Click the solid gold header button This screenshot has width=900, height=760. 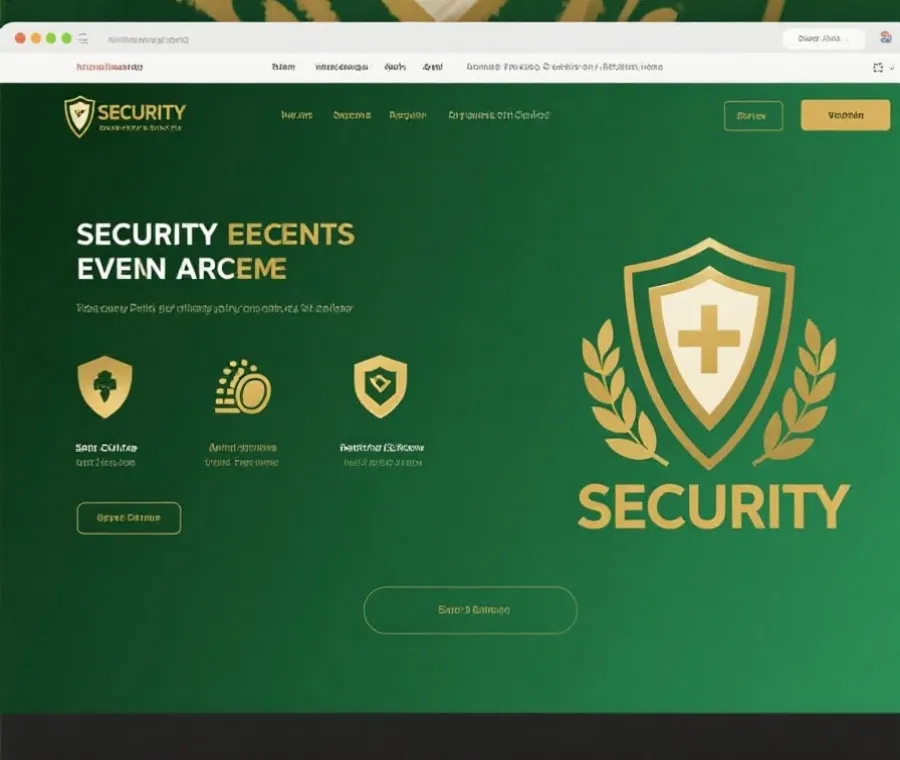coord(845,115)
